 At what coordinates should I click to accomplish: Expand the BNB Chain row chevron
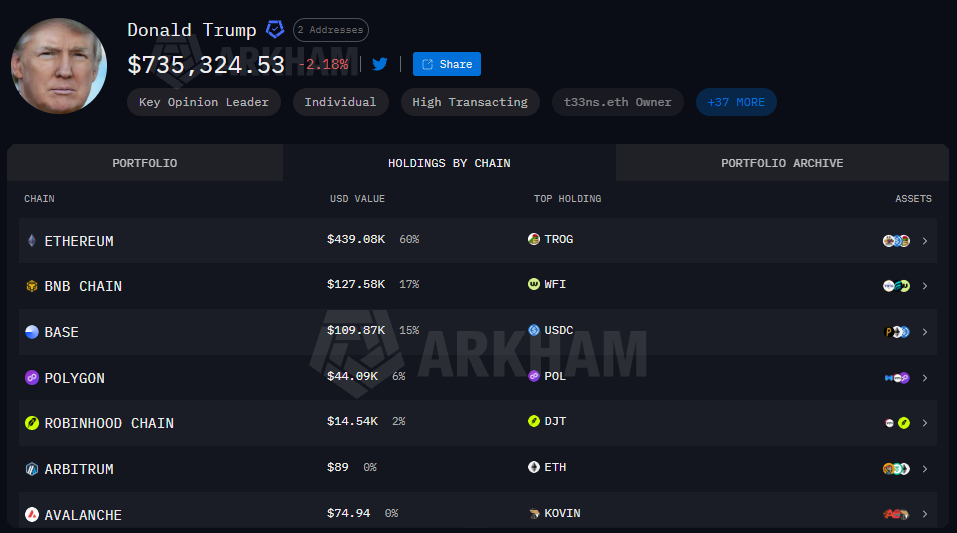[925, 286]
